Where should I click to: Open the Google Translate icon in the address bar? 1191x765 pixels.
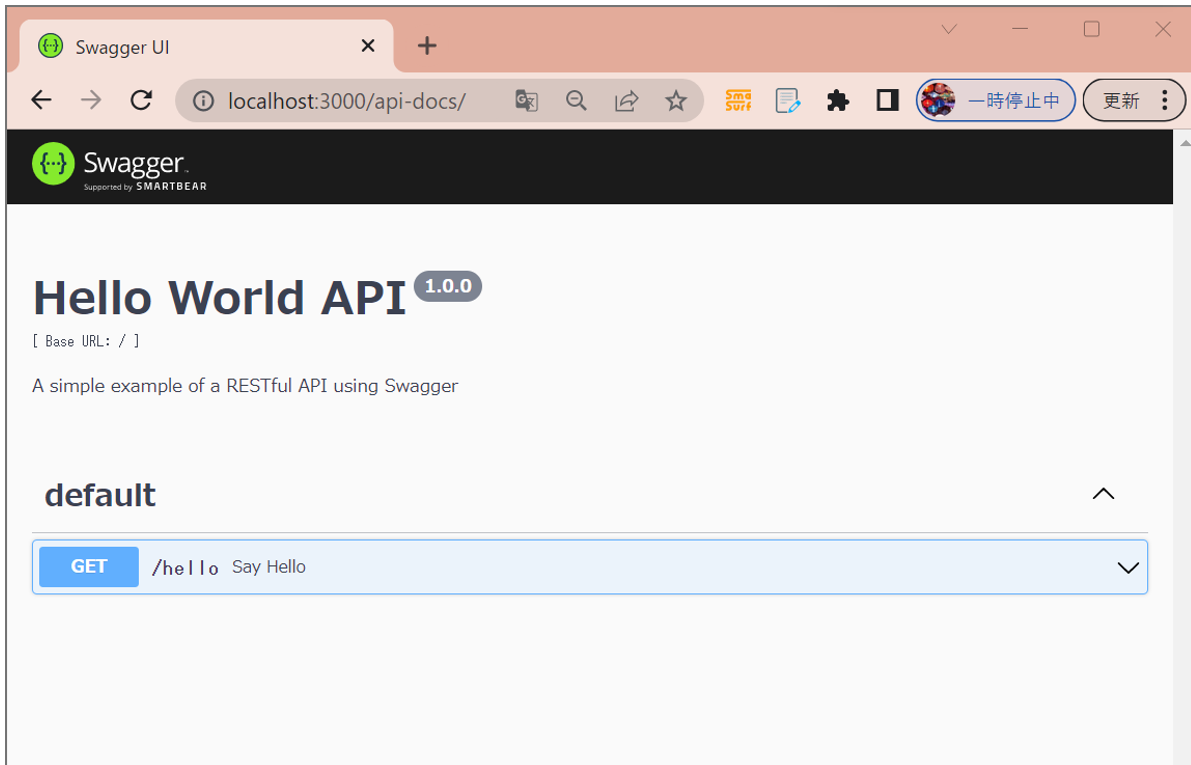[x=525, y=100]
